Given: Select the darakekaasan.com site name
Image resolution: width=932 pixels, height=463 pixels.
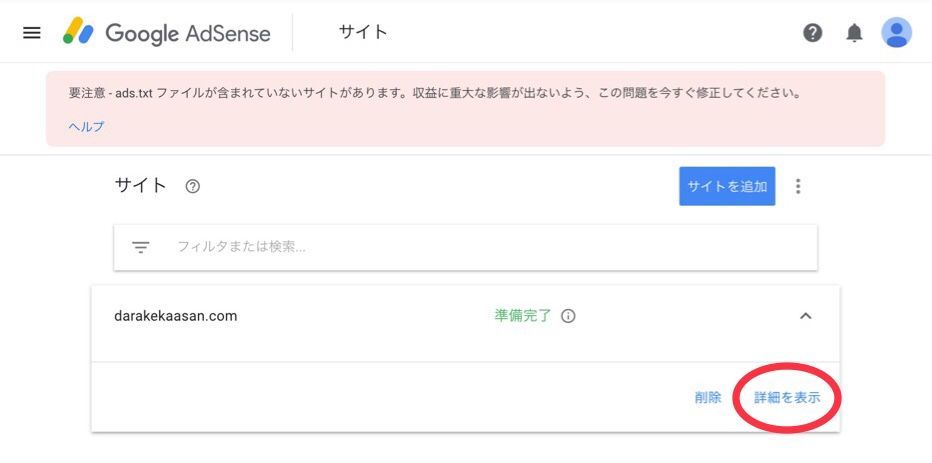Looking at the screenshot, I should pyautogui.click(x=176, y=316).
